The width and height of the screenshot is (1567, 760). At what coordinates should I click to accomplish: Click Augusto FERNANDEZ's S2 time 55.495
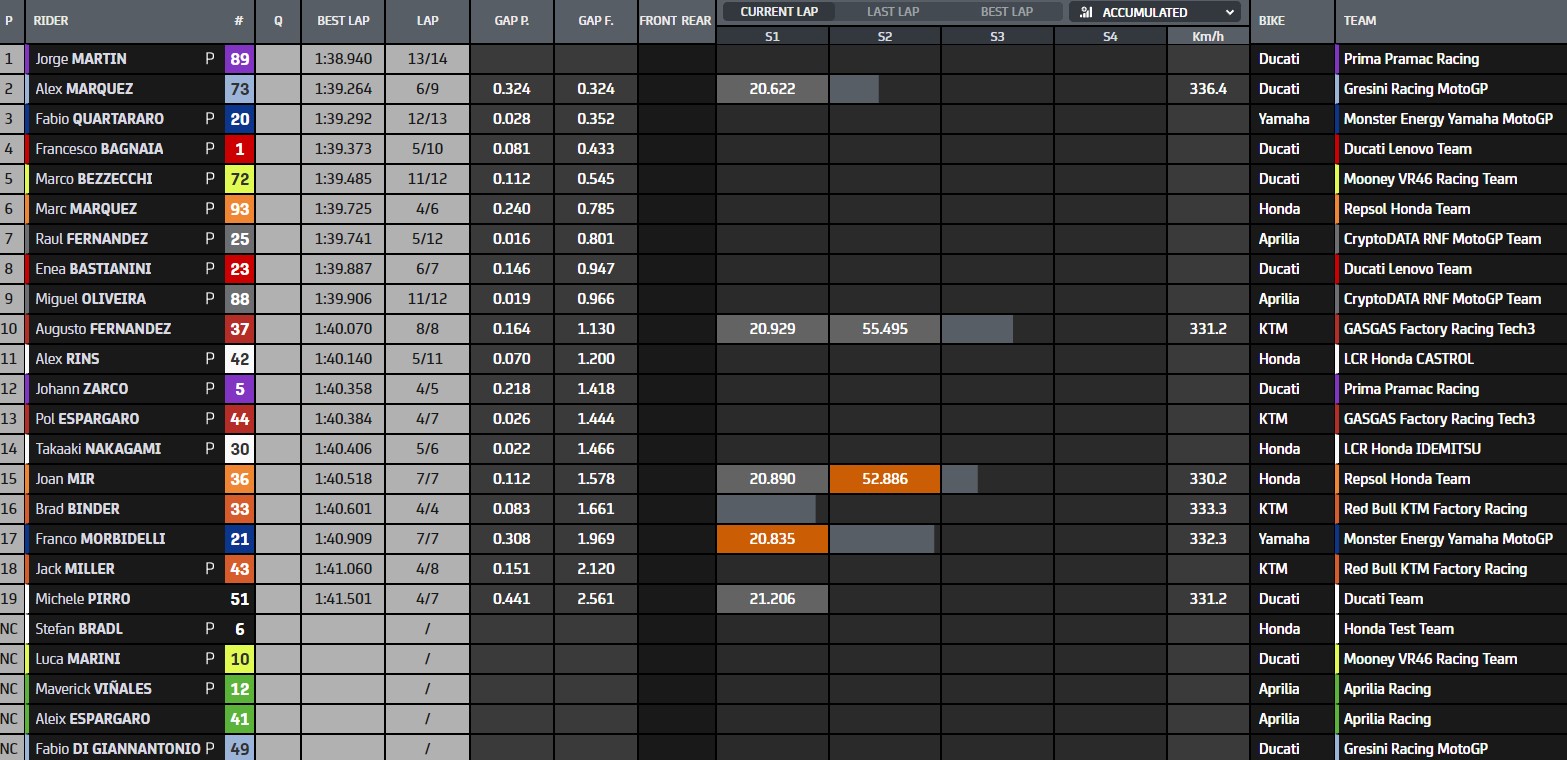tap(885, 329)
